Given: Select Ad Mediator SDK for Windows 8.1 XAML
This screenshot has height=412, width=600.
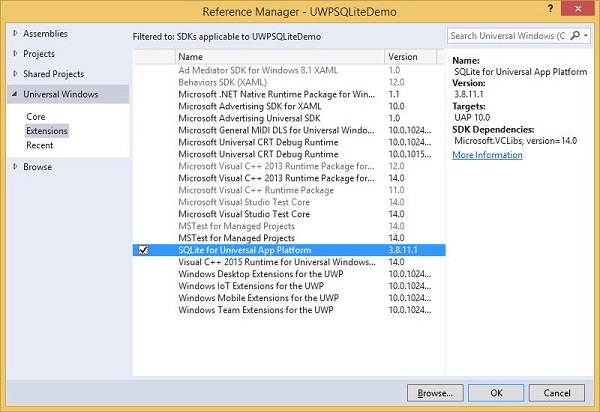Looking at the screenshot, I should point(289,70).
